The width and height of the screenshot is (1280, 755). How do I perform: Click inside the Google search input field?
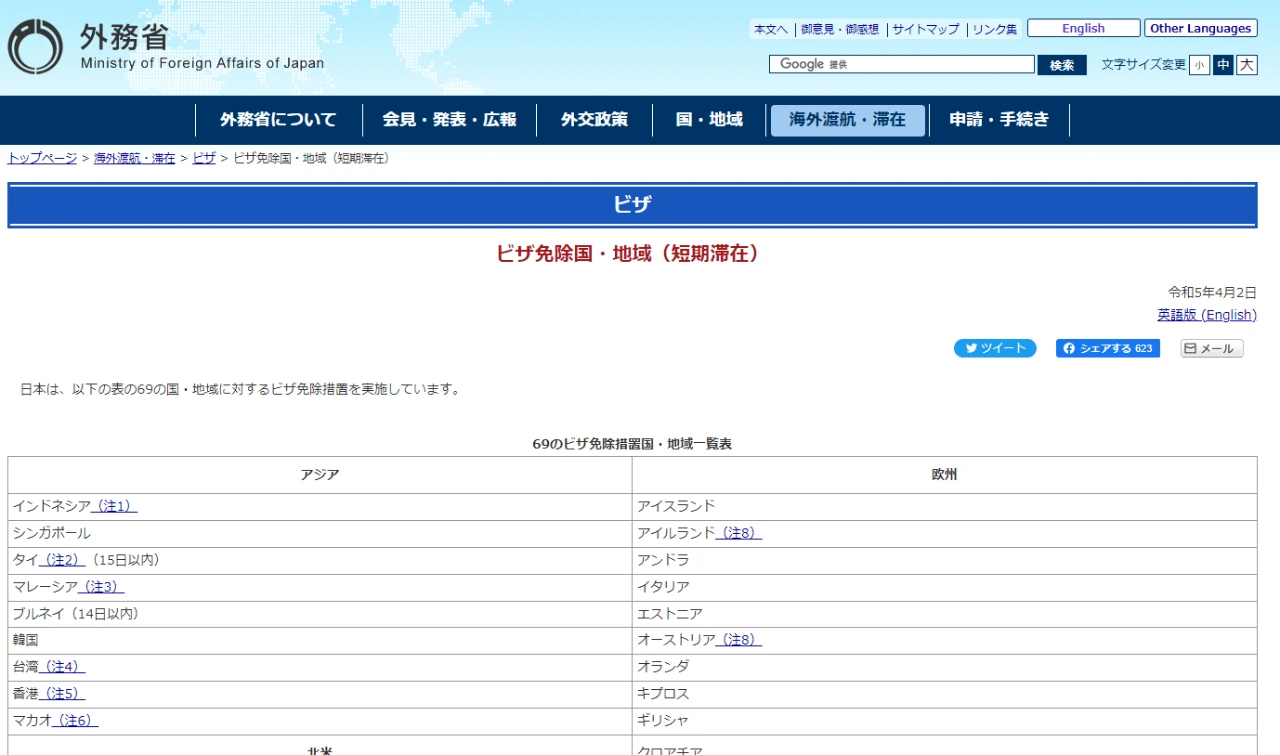(900, 63)
